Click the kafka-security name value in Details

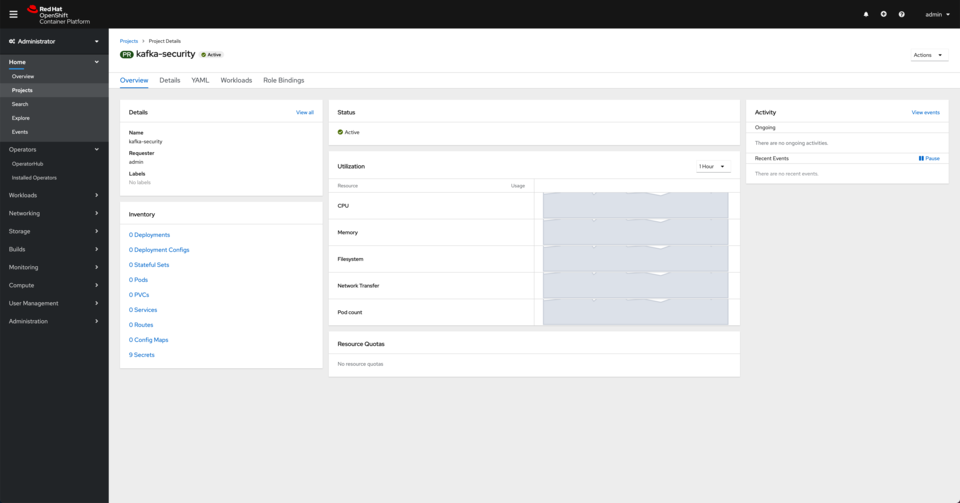coord(146,141)
